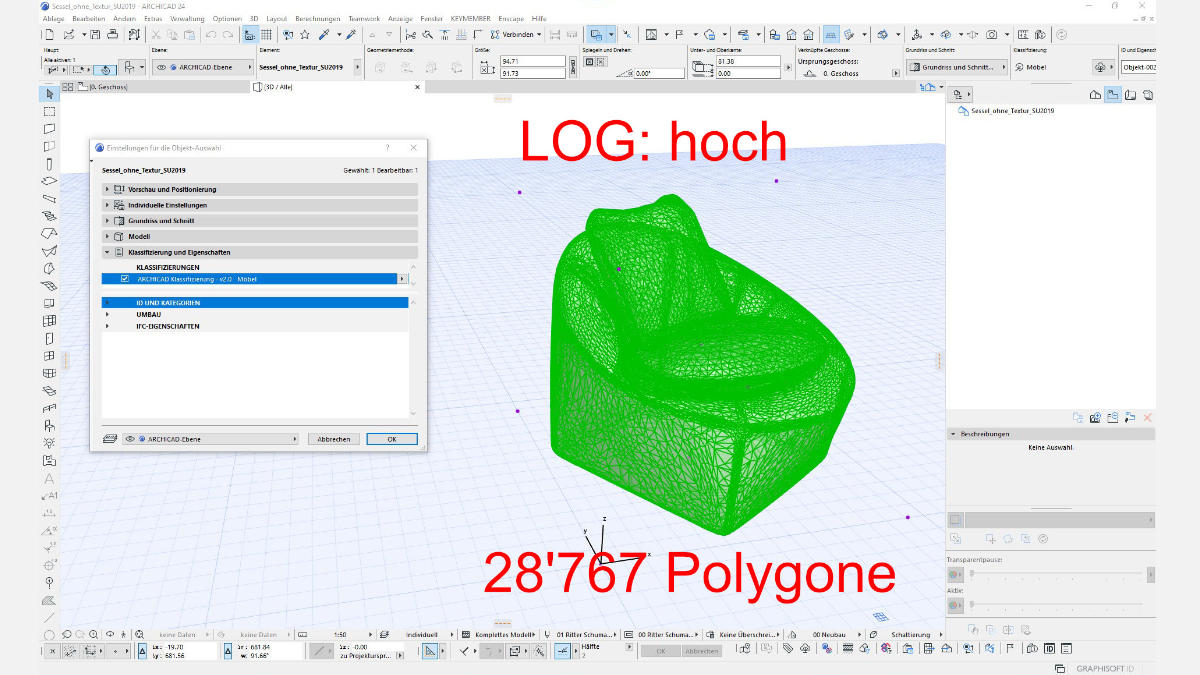This screenshot has height=675, width=1200.
Task: Click the Grundriss und Schnitt info box button
Action: click(x=957, y=67)
